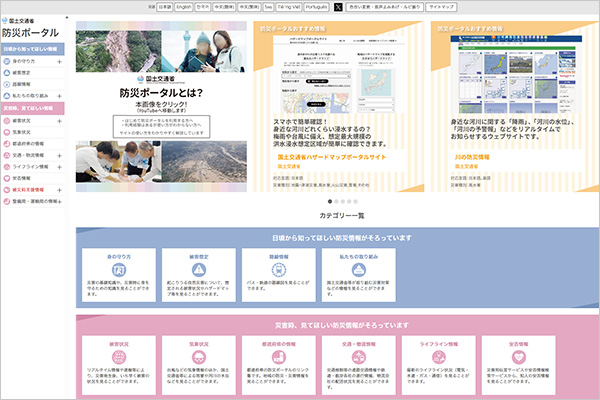This screenshot has width=600, height=400.
Task: Click the 被害状況 sidebar icon
Action: point(7,121)
